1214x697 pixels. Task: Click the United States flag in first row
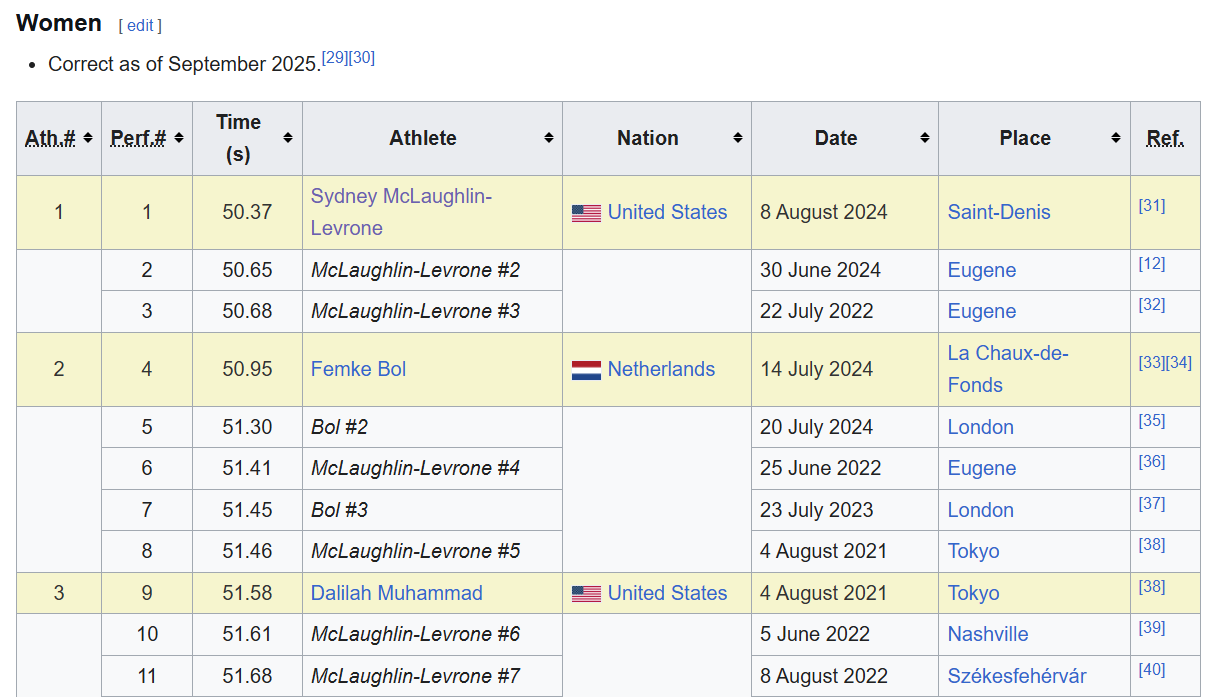click(586, 213)
